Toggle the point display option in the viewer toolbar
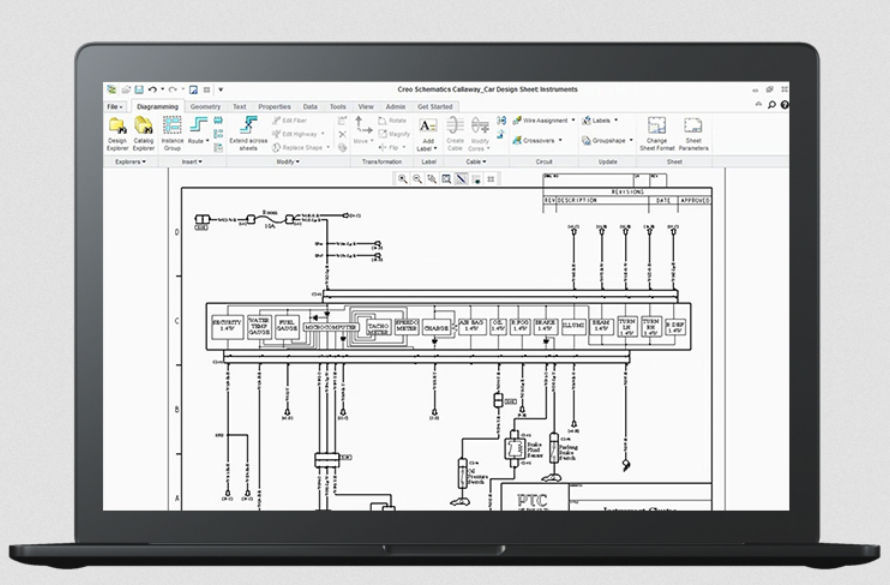The height and width of the screenshot is (585, 890). pyautogui.click(x=477, y=180)
